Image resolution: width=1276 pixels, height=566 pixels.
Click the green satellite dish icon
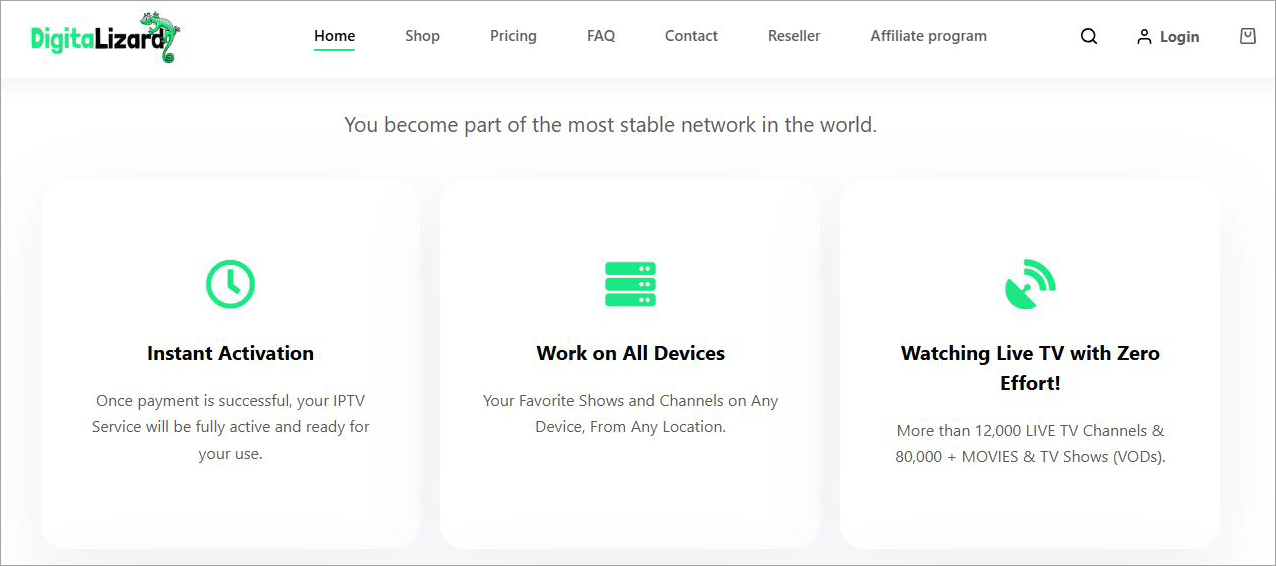click(1030, 284)
